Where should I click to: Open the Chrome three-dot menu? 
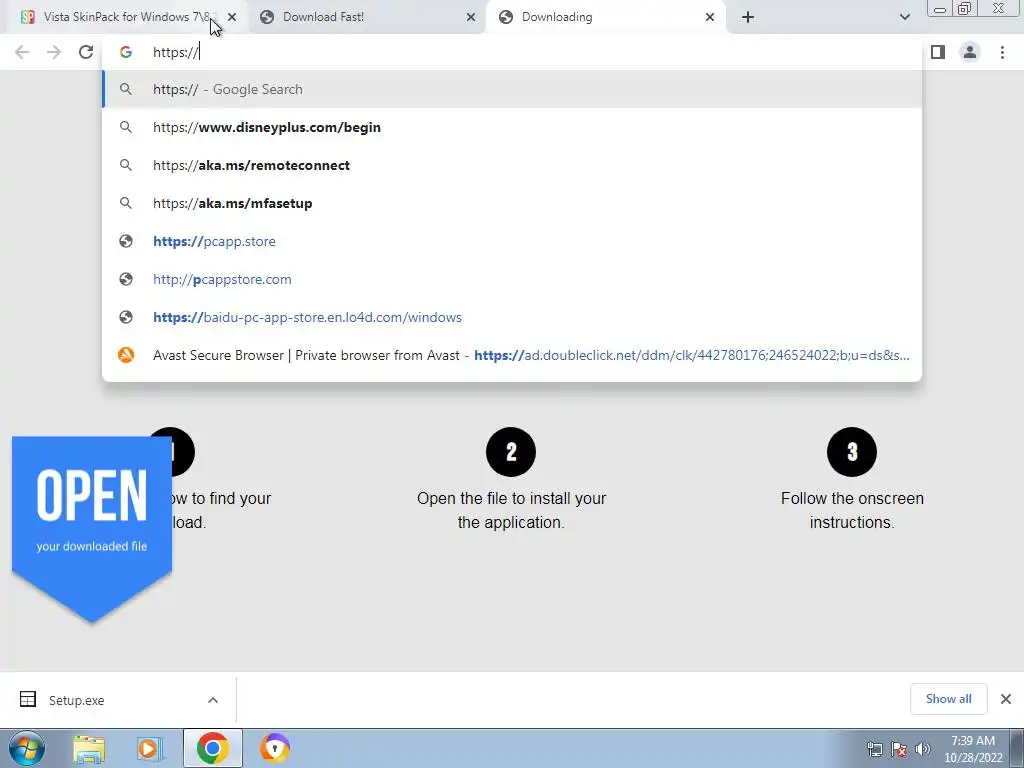[1002, 52]
